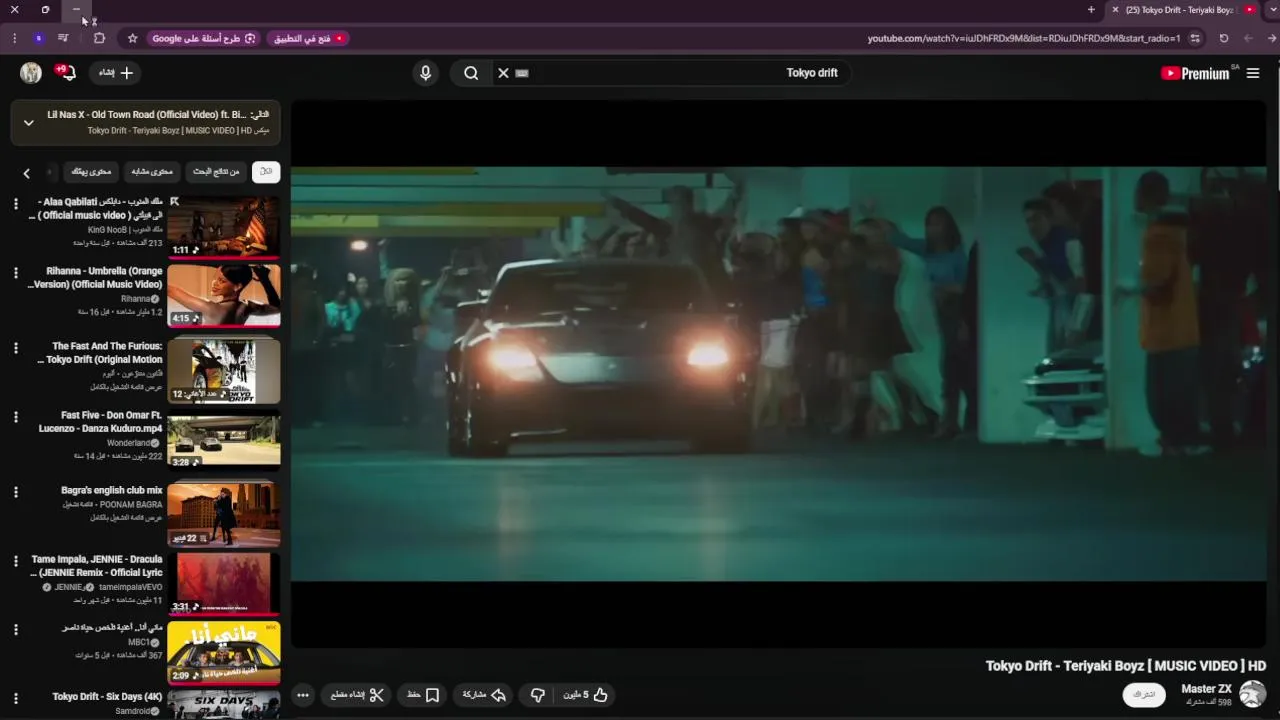Click the 'Rihanna - Umbrella (Orange Version)' title
This screenshot has width=1280, height=720.
pyautogui.click(x=96, y=278)
